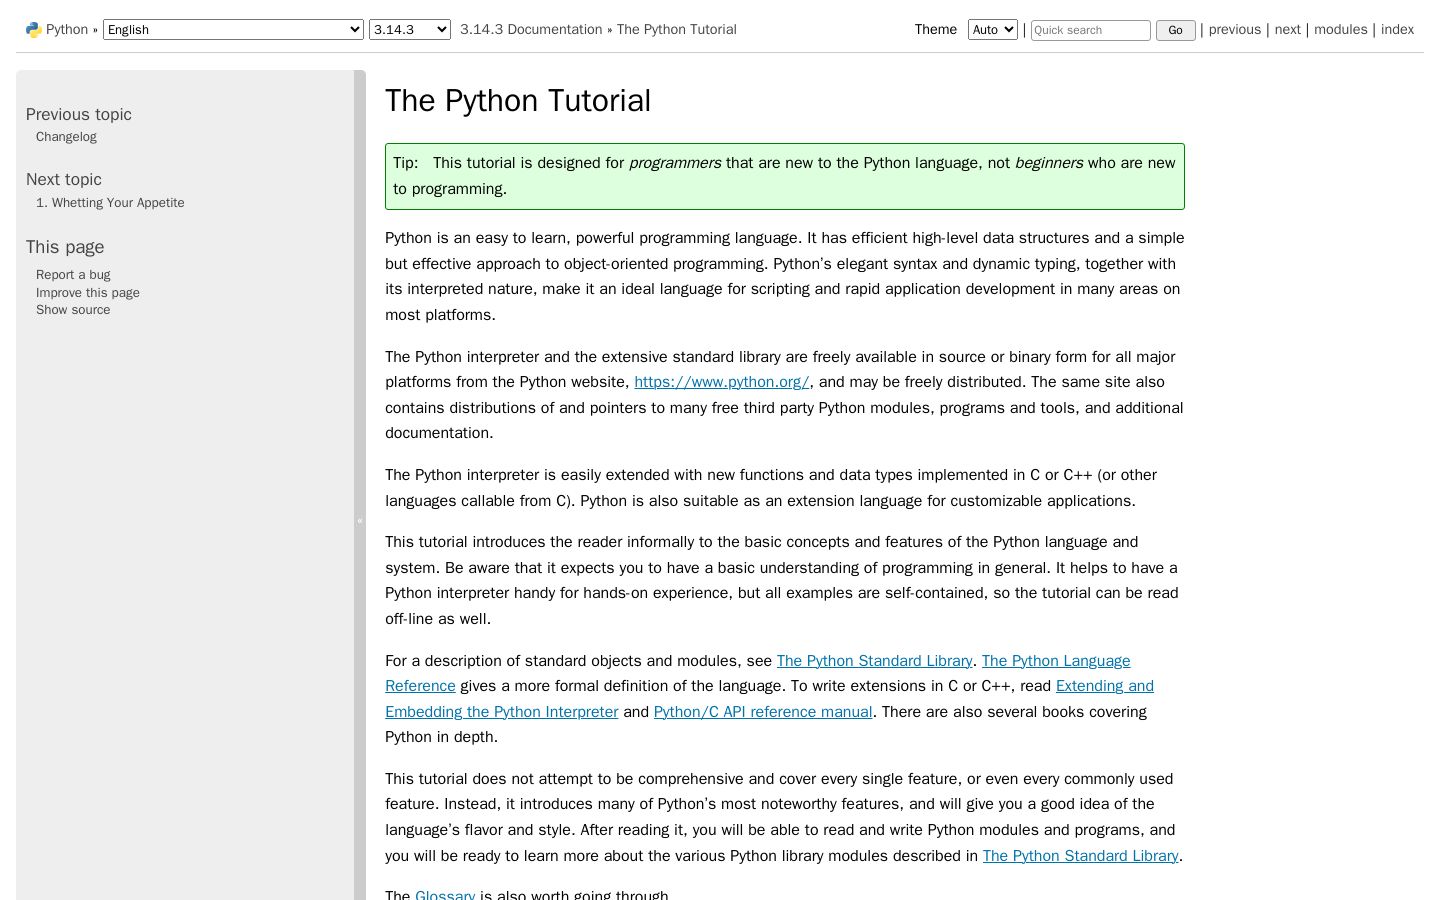Open the 3.14.3 version dropdown

410,30
